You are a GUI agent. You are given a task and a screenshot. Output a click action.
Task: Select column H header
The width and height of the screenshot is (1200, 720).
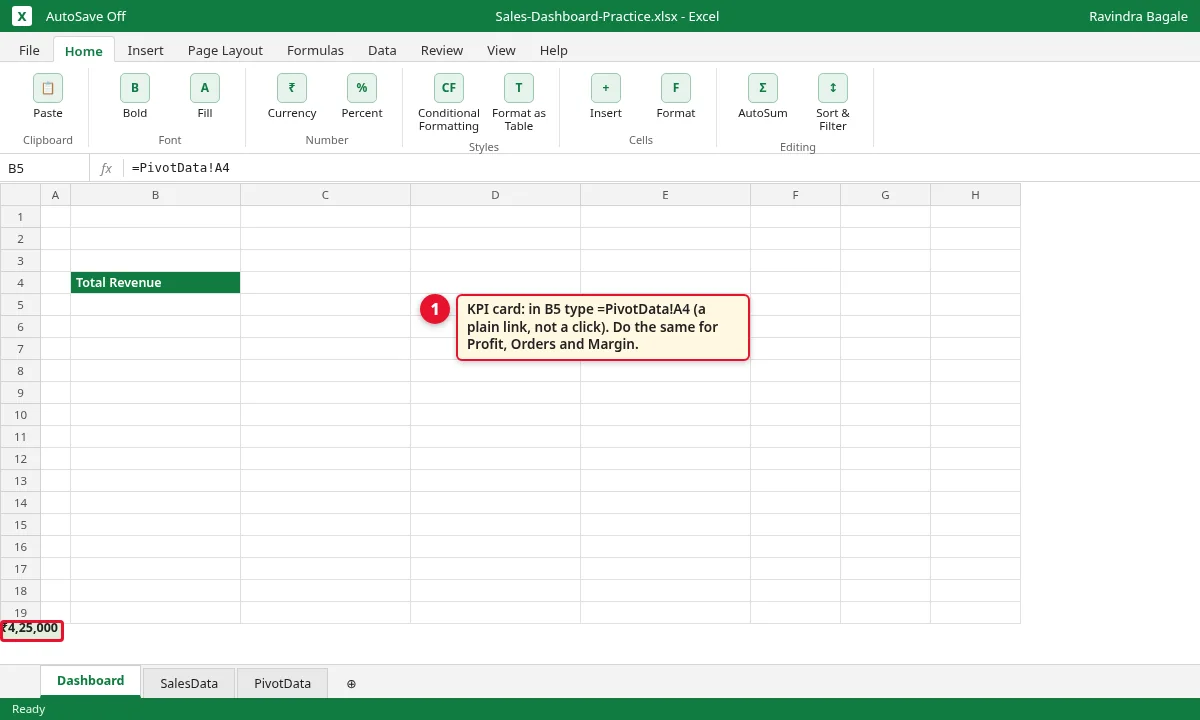pyautogui.click(x=976, y=195)
